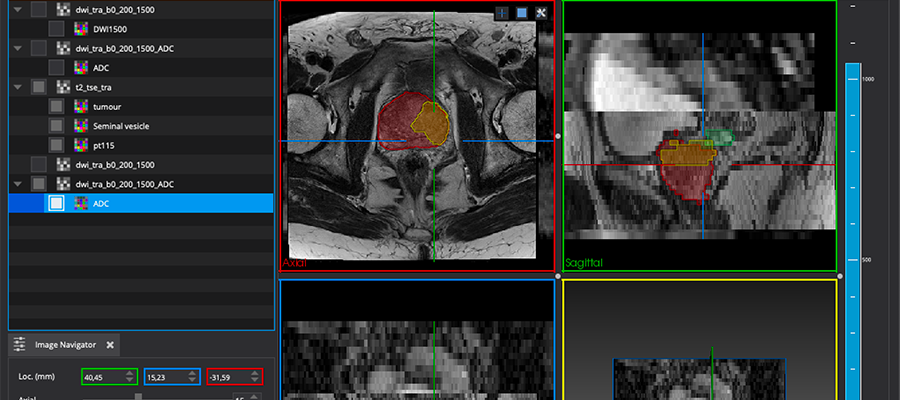The width and height of the screenshot is (900, 400).
Task: Increase the 15,23 location value with up arrow
Action: (193, 373)
